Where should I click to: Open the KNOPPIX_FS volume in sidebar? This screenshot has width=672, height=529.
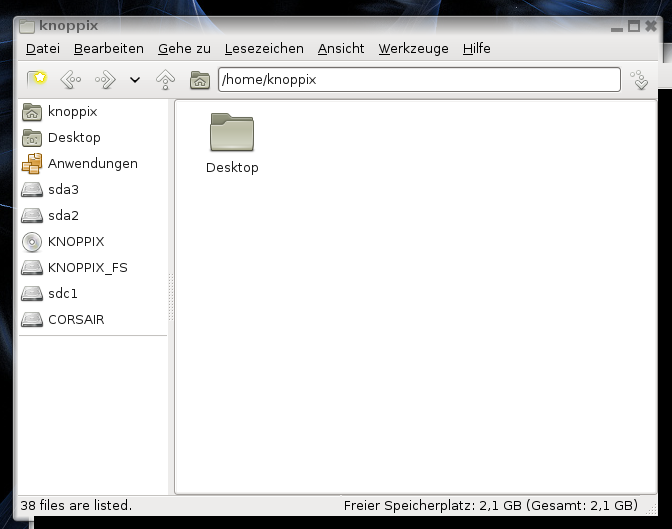pyautogui.click(x=93, y=268)
